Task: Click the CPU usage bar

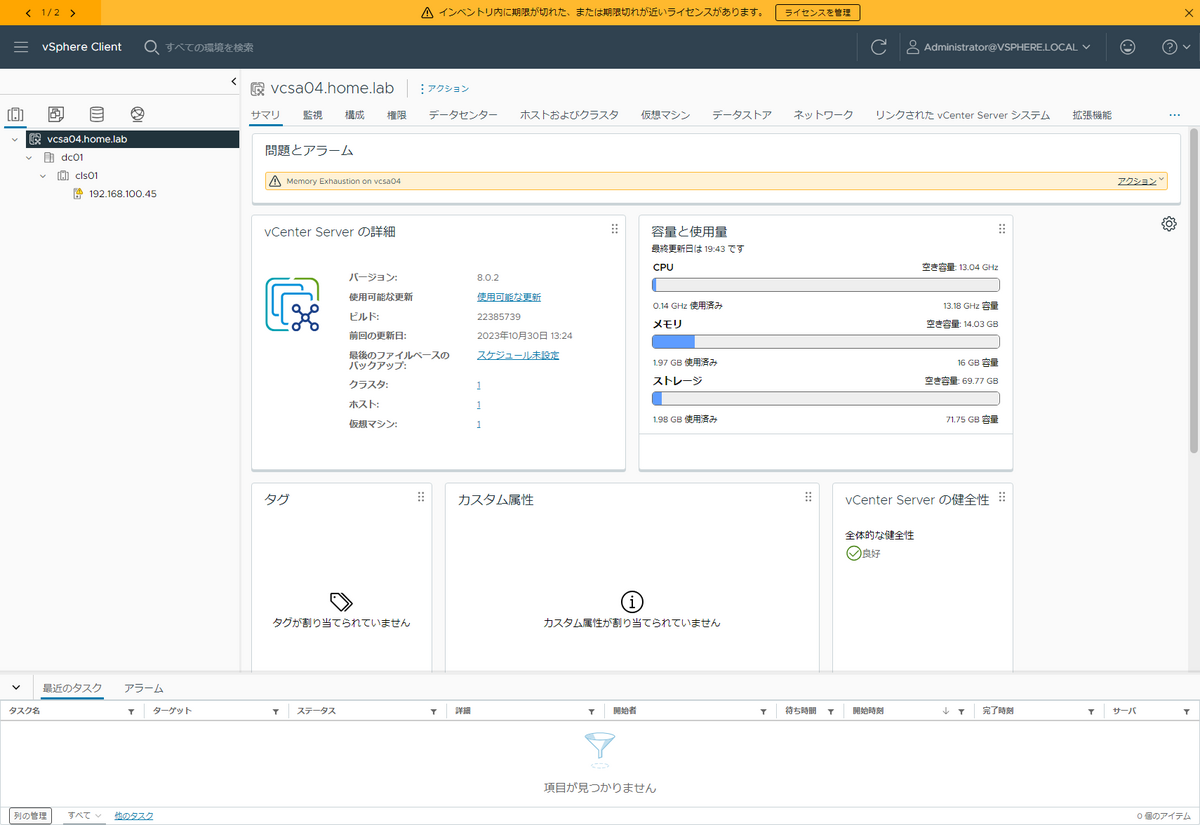Action: (825, 285)
